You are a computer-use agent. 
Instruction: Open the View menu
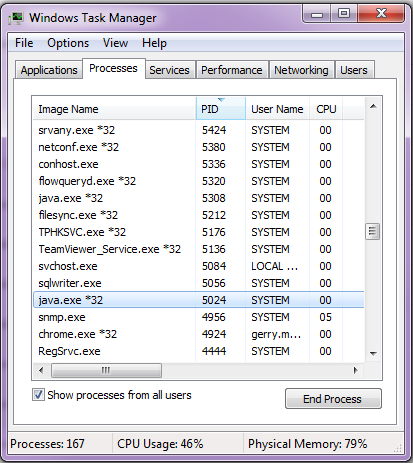point(115,43)
